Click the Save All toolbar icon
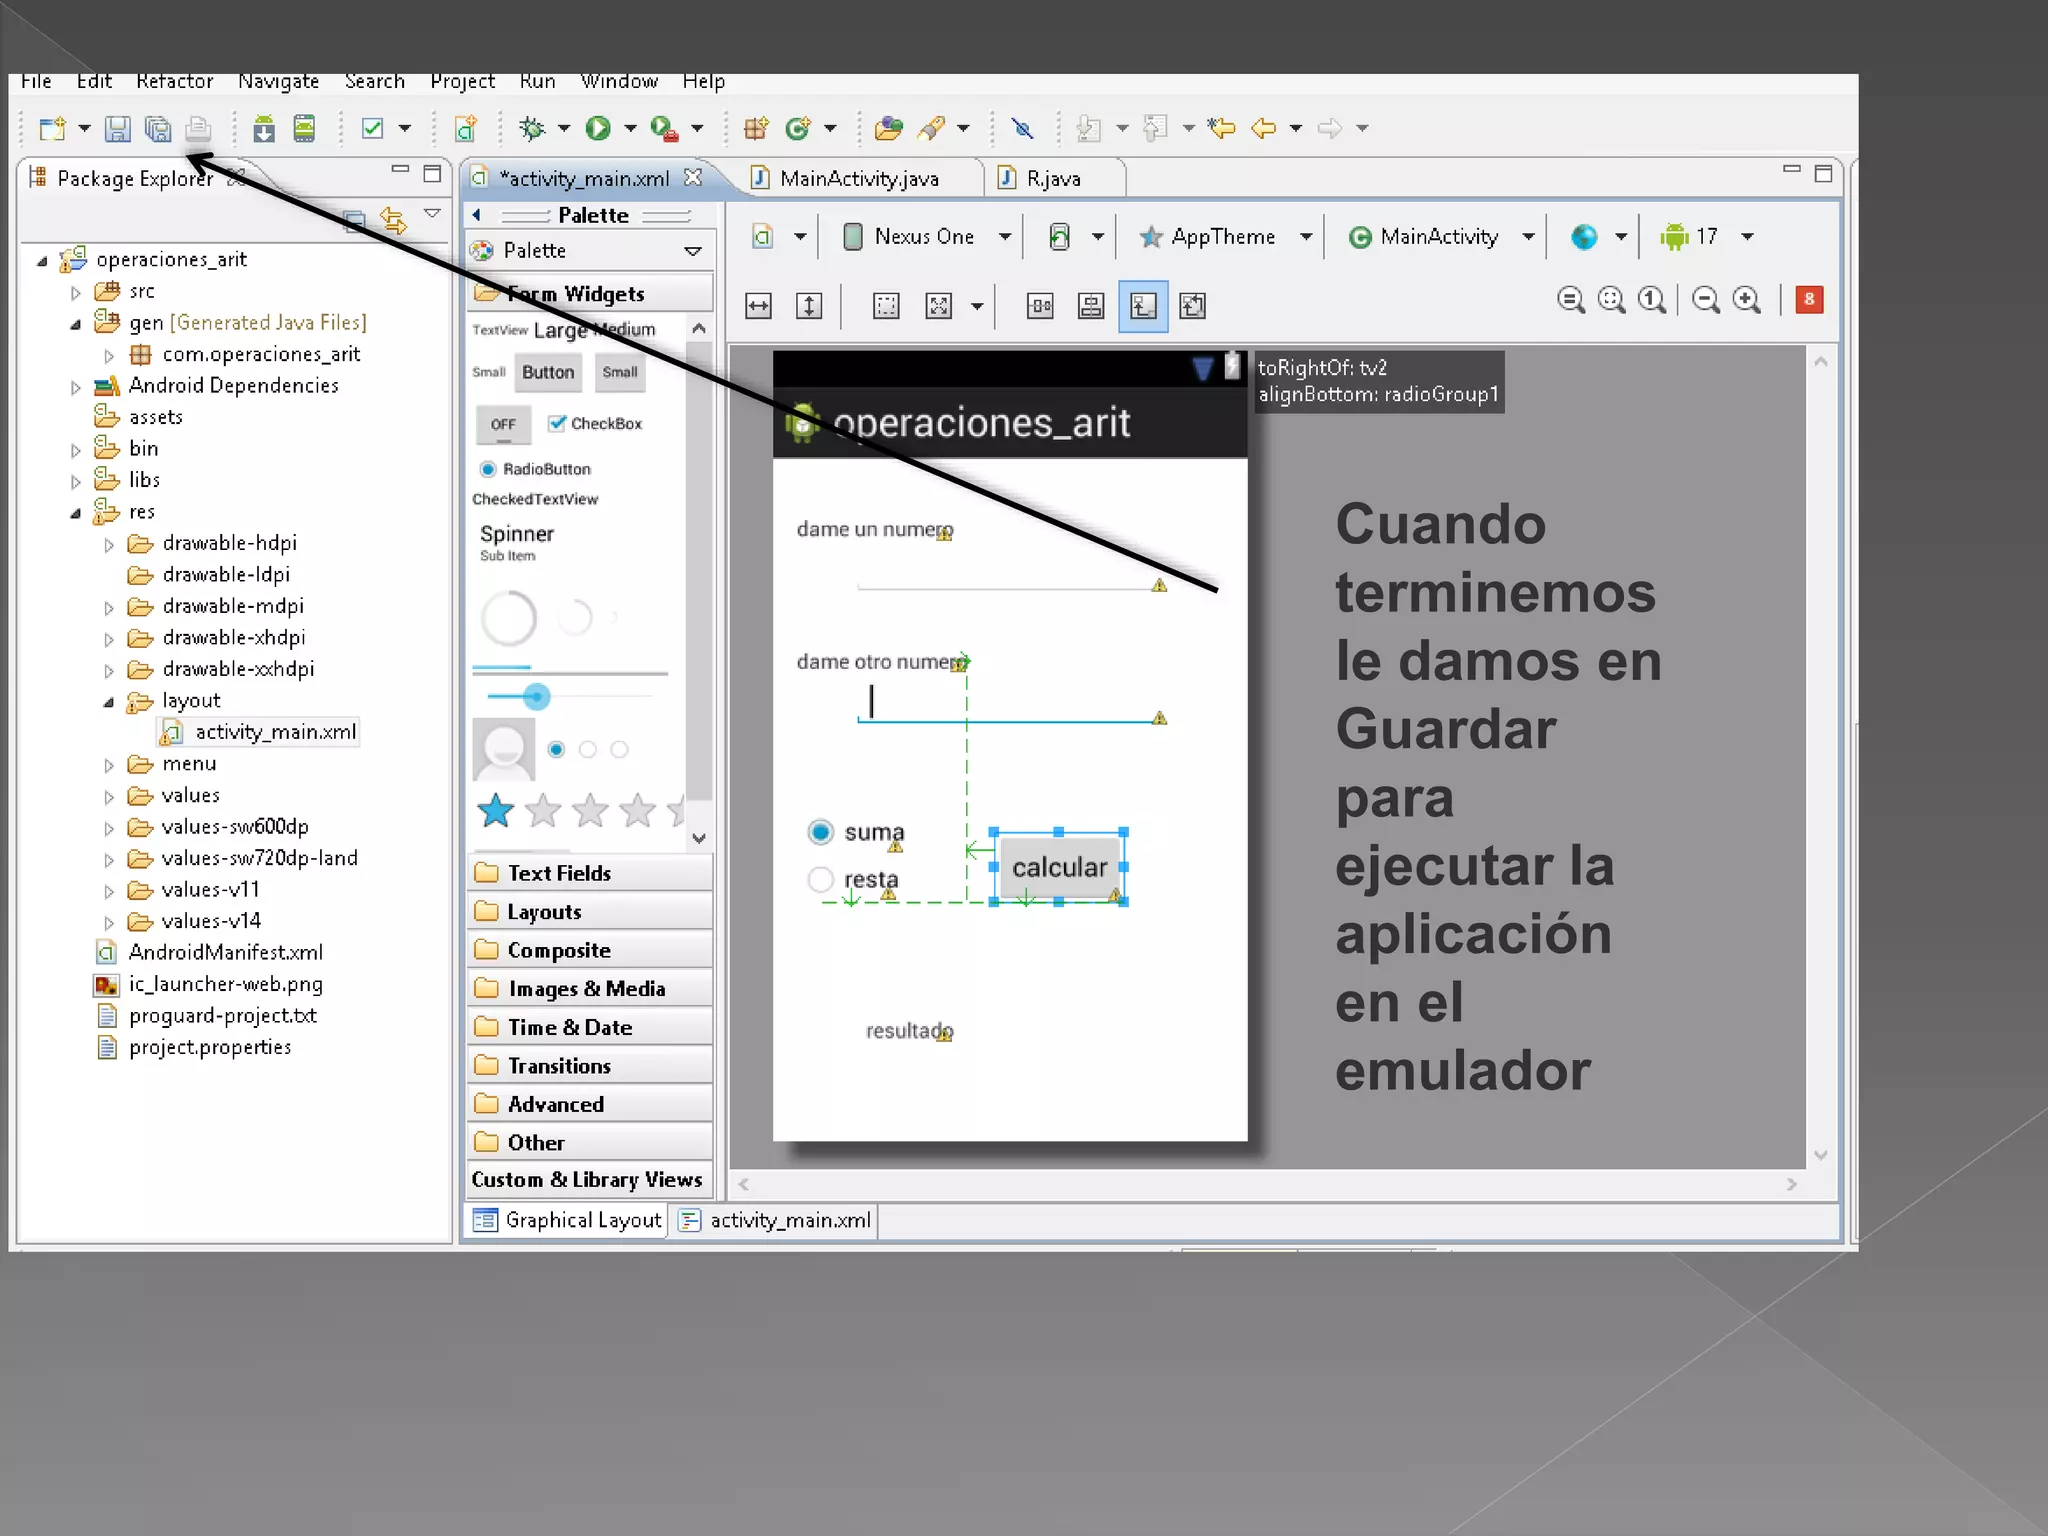Viewport: 2048px width, 1536px height. pos(158,128)
